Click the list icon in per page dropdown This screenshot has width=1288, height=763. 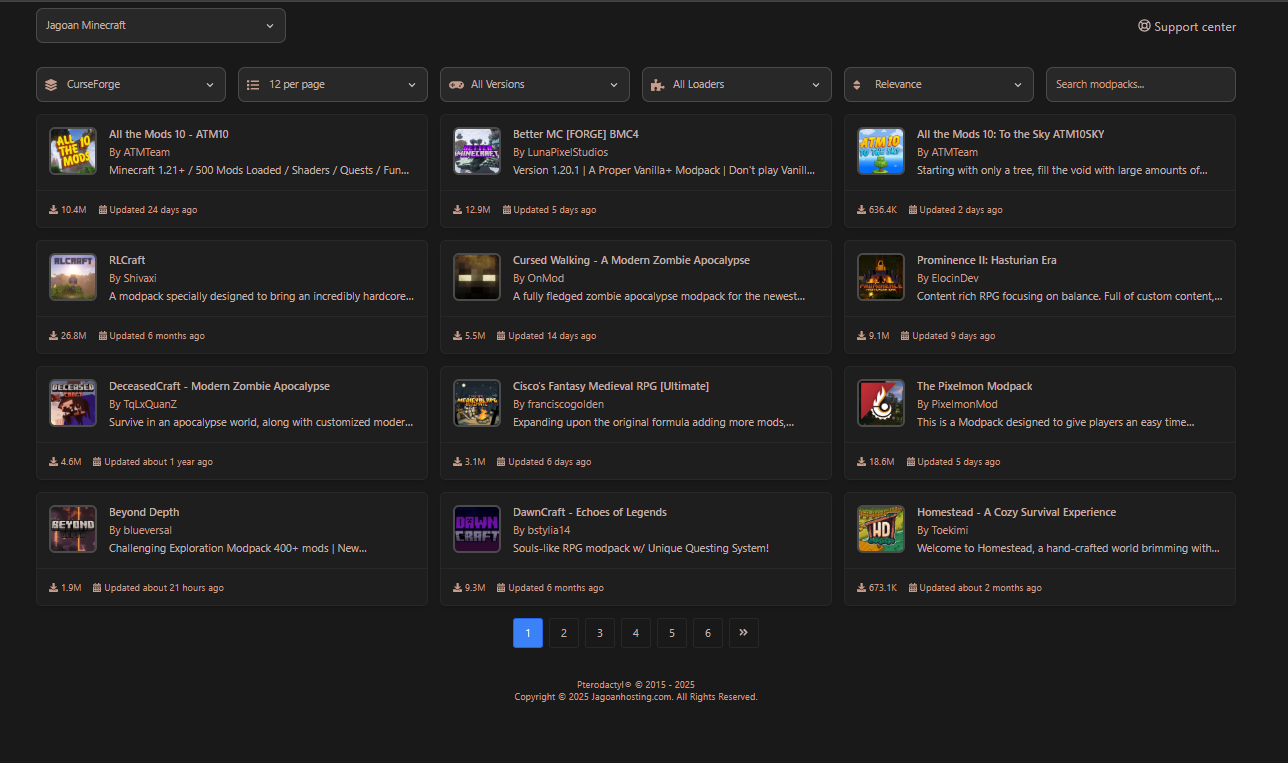(253, 85)
